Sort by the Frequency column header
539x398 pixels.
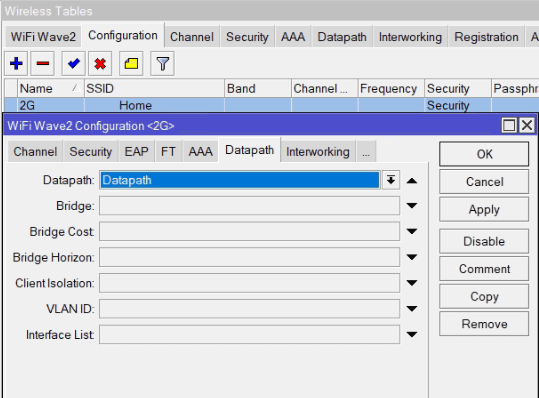pos(391,89)
